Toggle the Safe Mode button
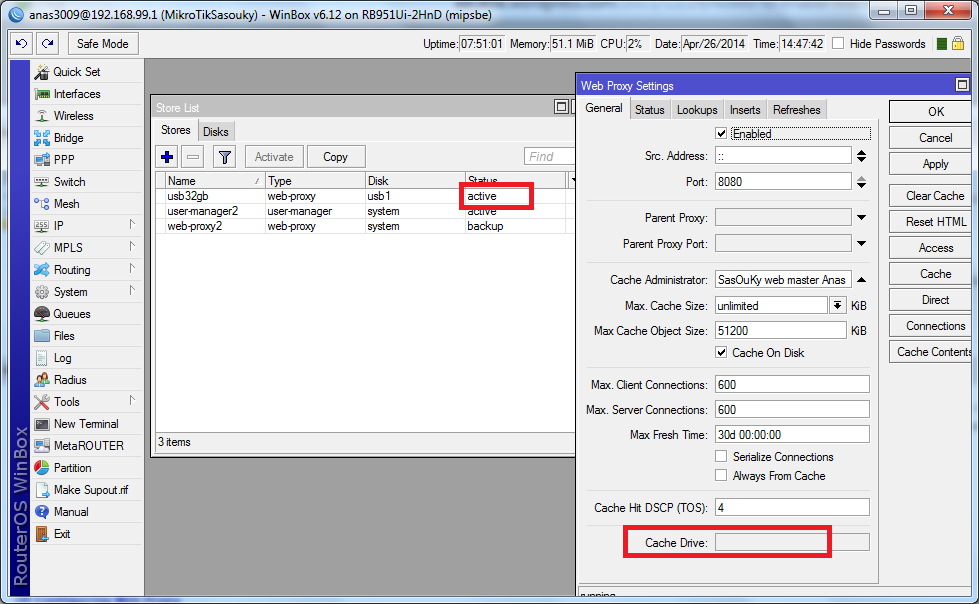This screenshot has height=604, width=979. pos(102,44)
